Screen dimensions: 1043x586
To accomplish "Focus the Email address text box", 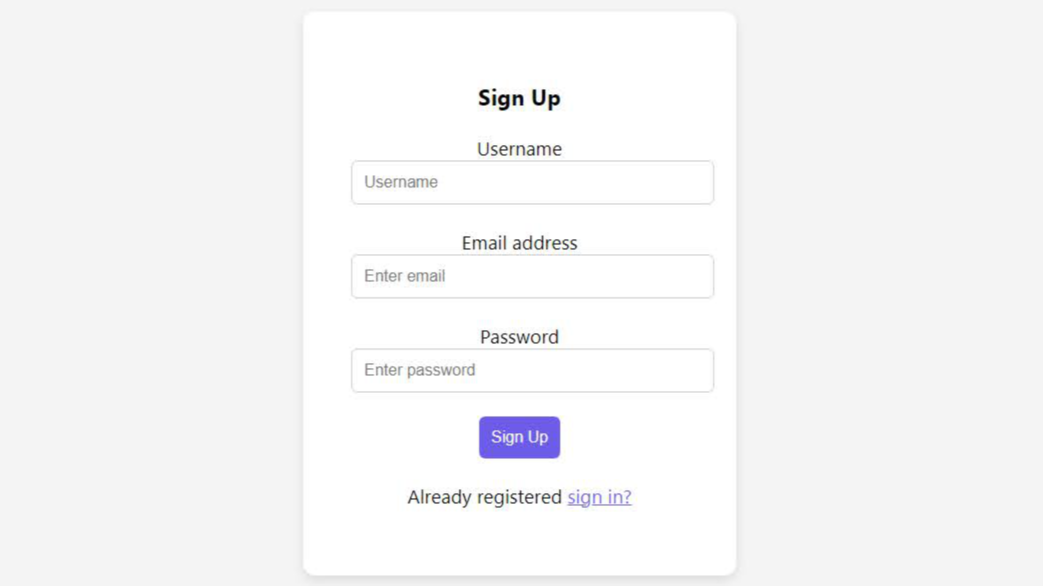I will (532, 277).
